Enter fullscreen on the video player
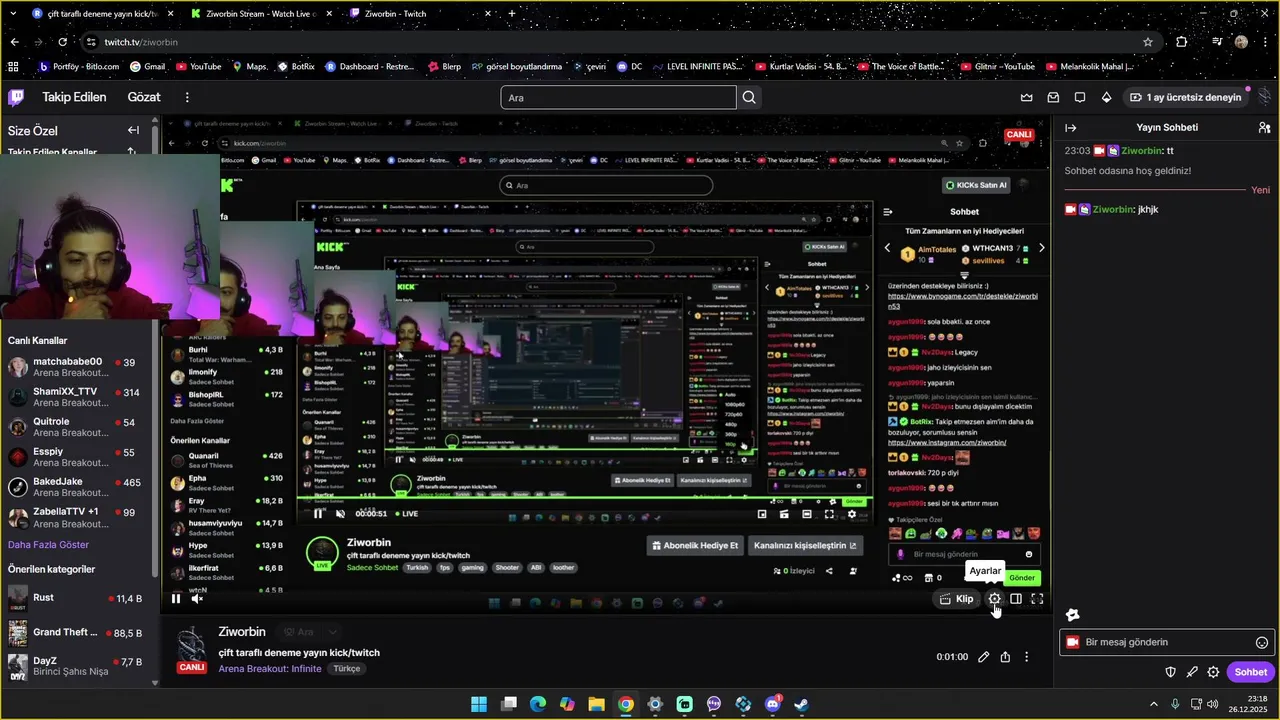This screenshot has width=1280, height=720. (x=1037, y=599)
